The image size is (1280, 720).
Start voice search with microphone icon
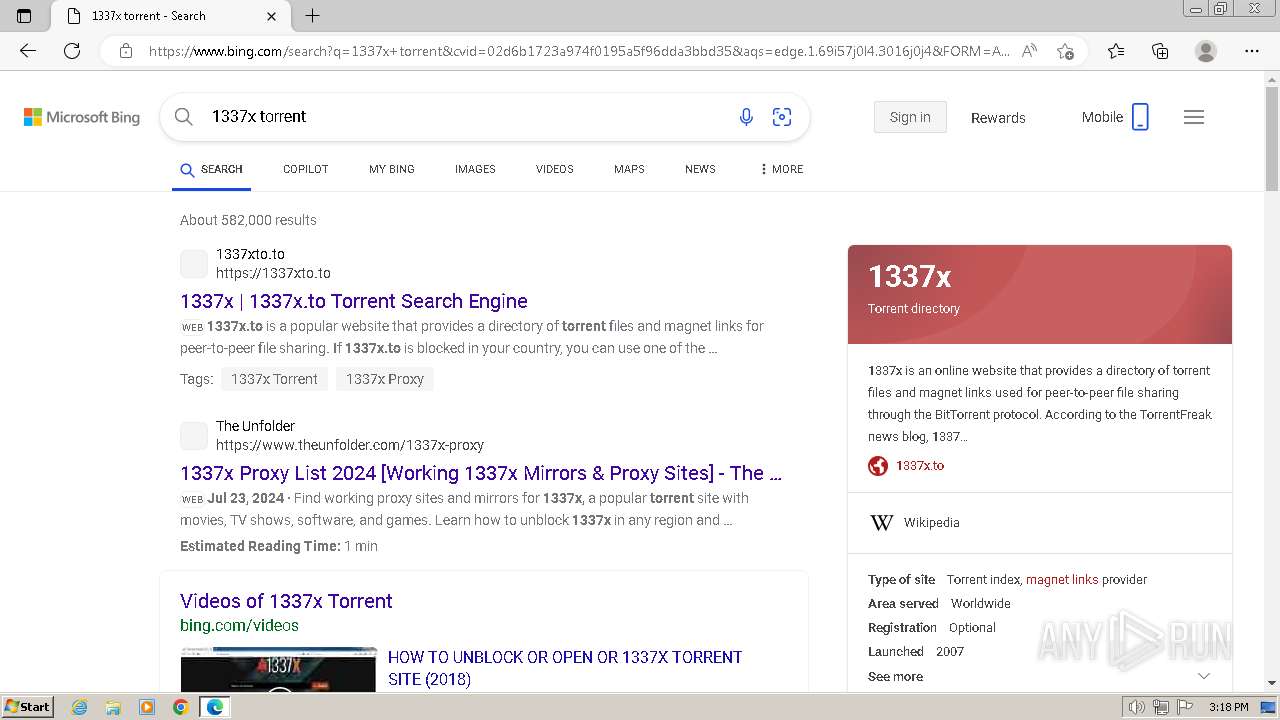(746, 117)
